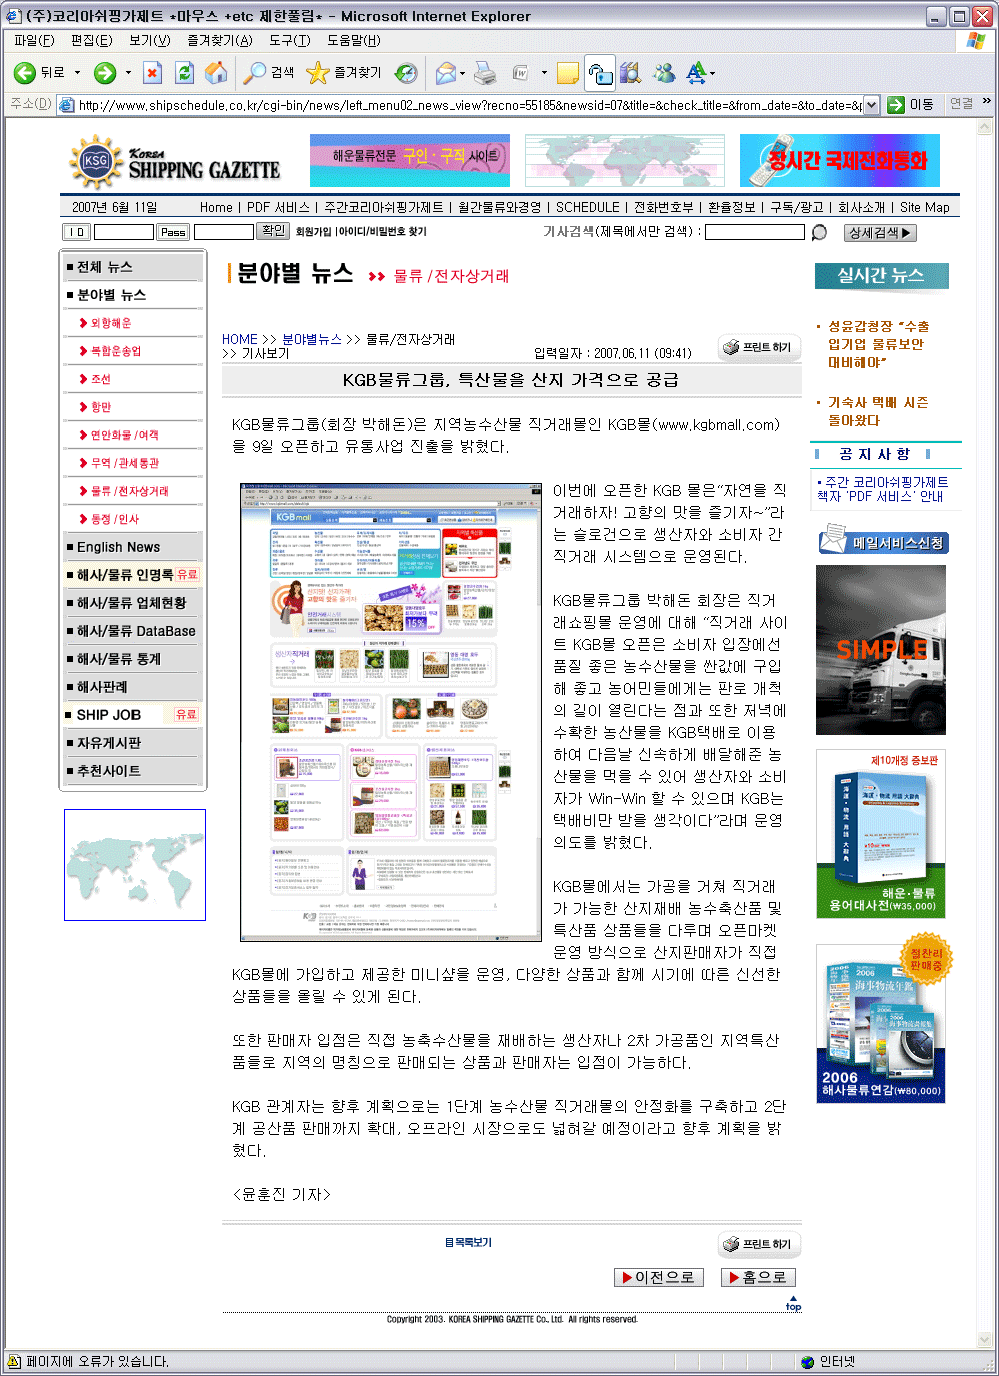Open PDF 서비스 navigation link
The image size is (999, 1376).
pos(278,207)
